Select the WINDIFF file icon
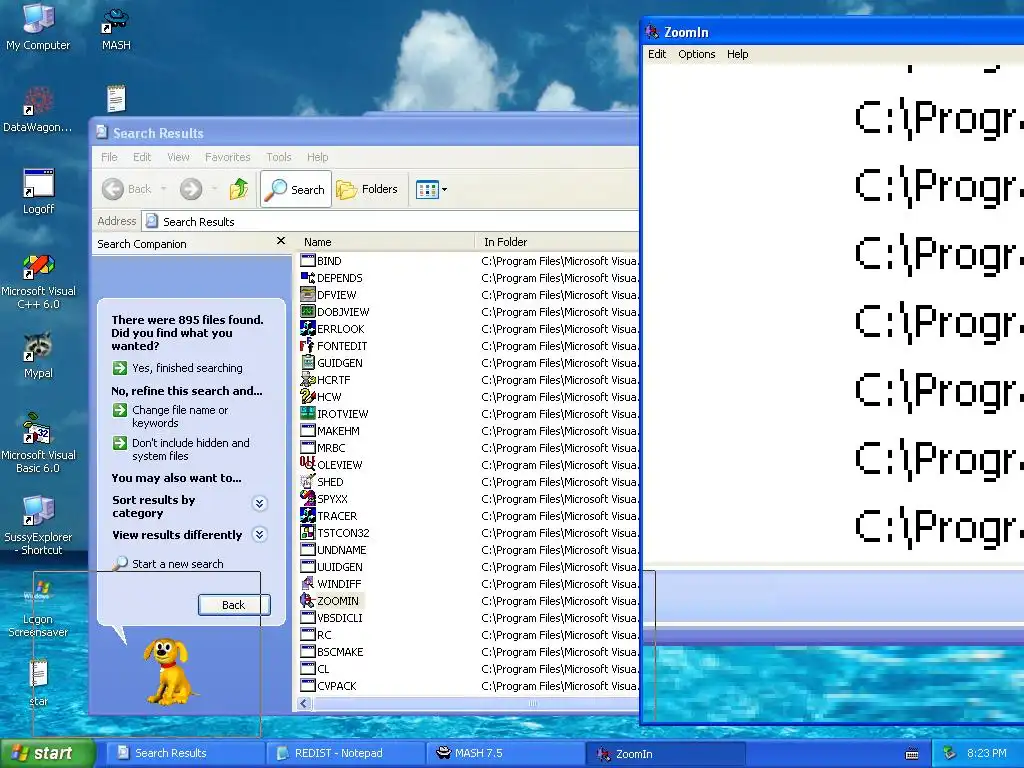This screenshot has width=1024, height=768. pos(308,583)
